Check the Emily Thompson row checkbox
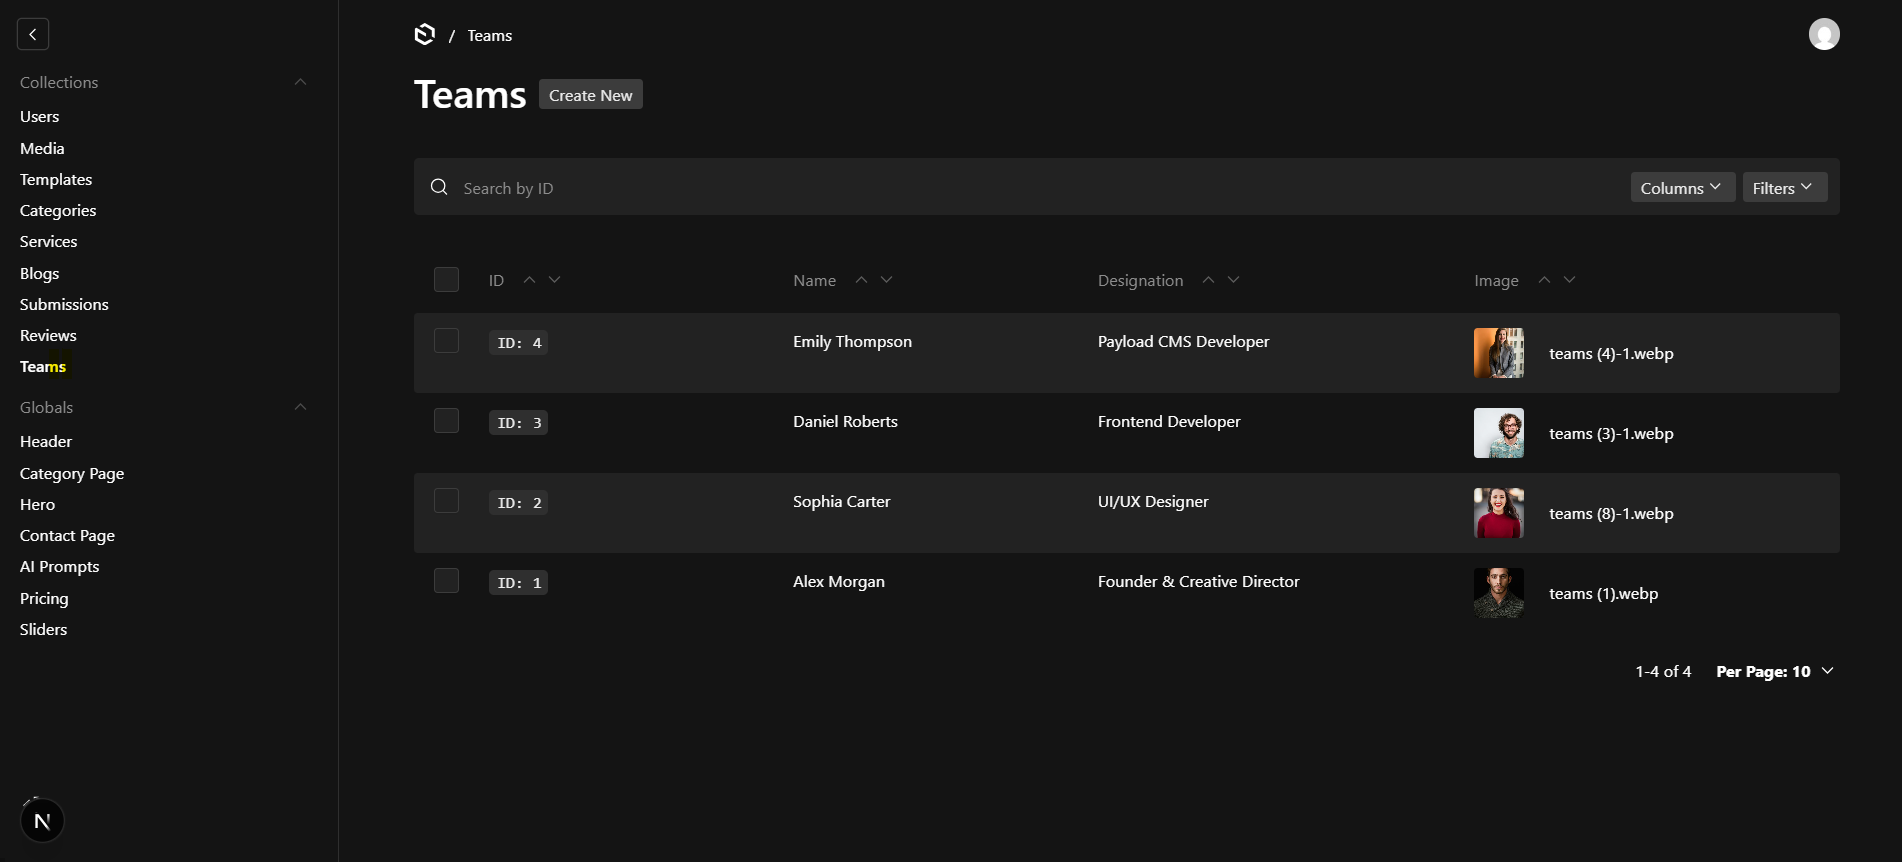The width and height of the screenshot is (1902, 862). point(446,341)
